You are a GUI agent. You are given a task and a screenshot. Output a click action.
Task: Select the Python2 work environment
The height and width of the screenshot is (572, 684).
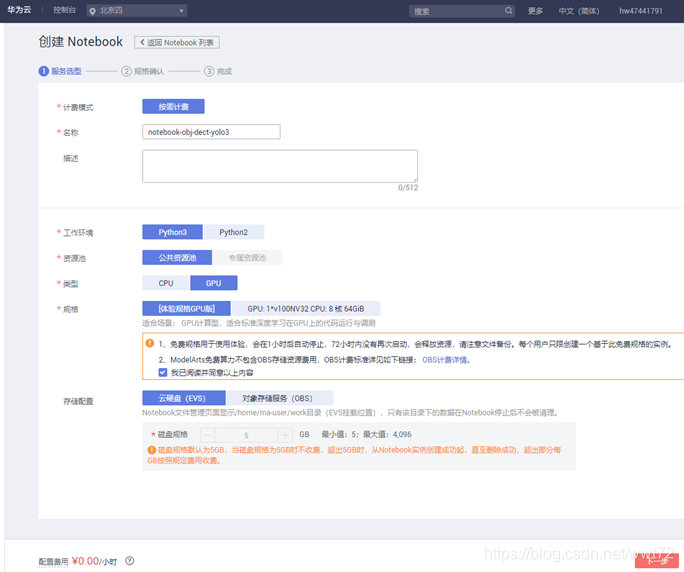coord(233,232)
